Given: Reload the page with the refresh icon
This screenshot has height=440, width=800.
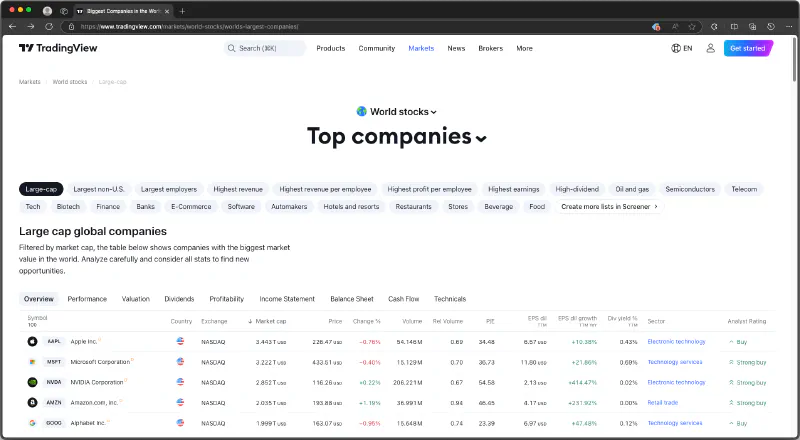Looking at the screenshot, I should point(49,27).
